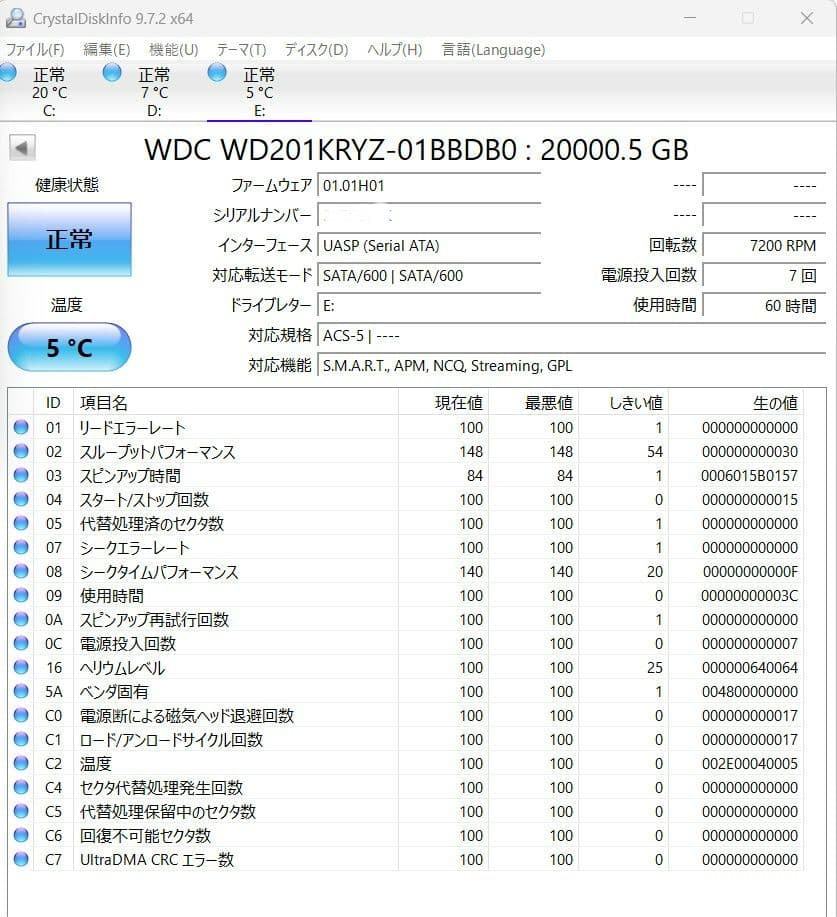The width and height of the screenshot is (837, 917).
Task: Click the blue status dot above drive C:
Action: click(x=7, y=71)
